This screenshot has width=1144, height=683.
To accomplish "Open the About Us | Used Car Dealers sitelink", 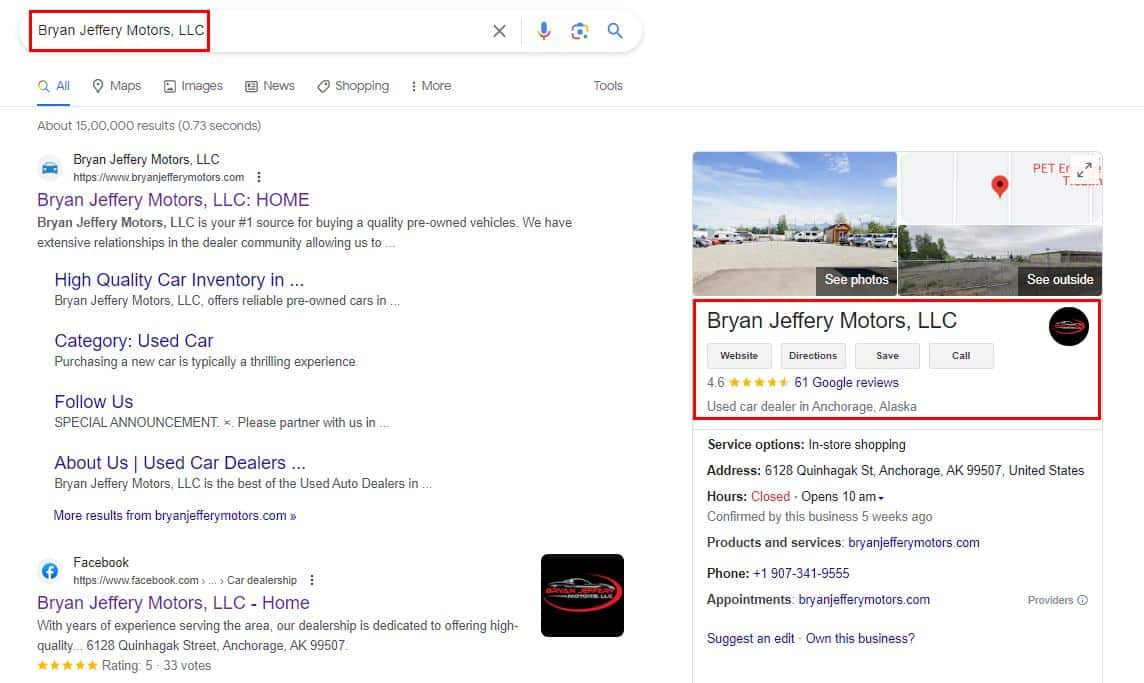I will point(180,463).
